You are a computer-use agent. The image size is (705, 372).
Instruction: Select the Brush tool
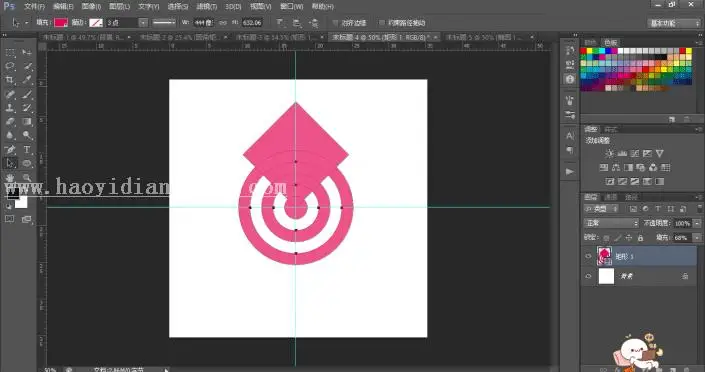point(27,94)
